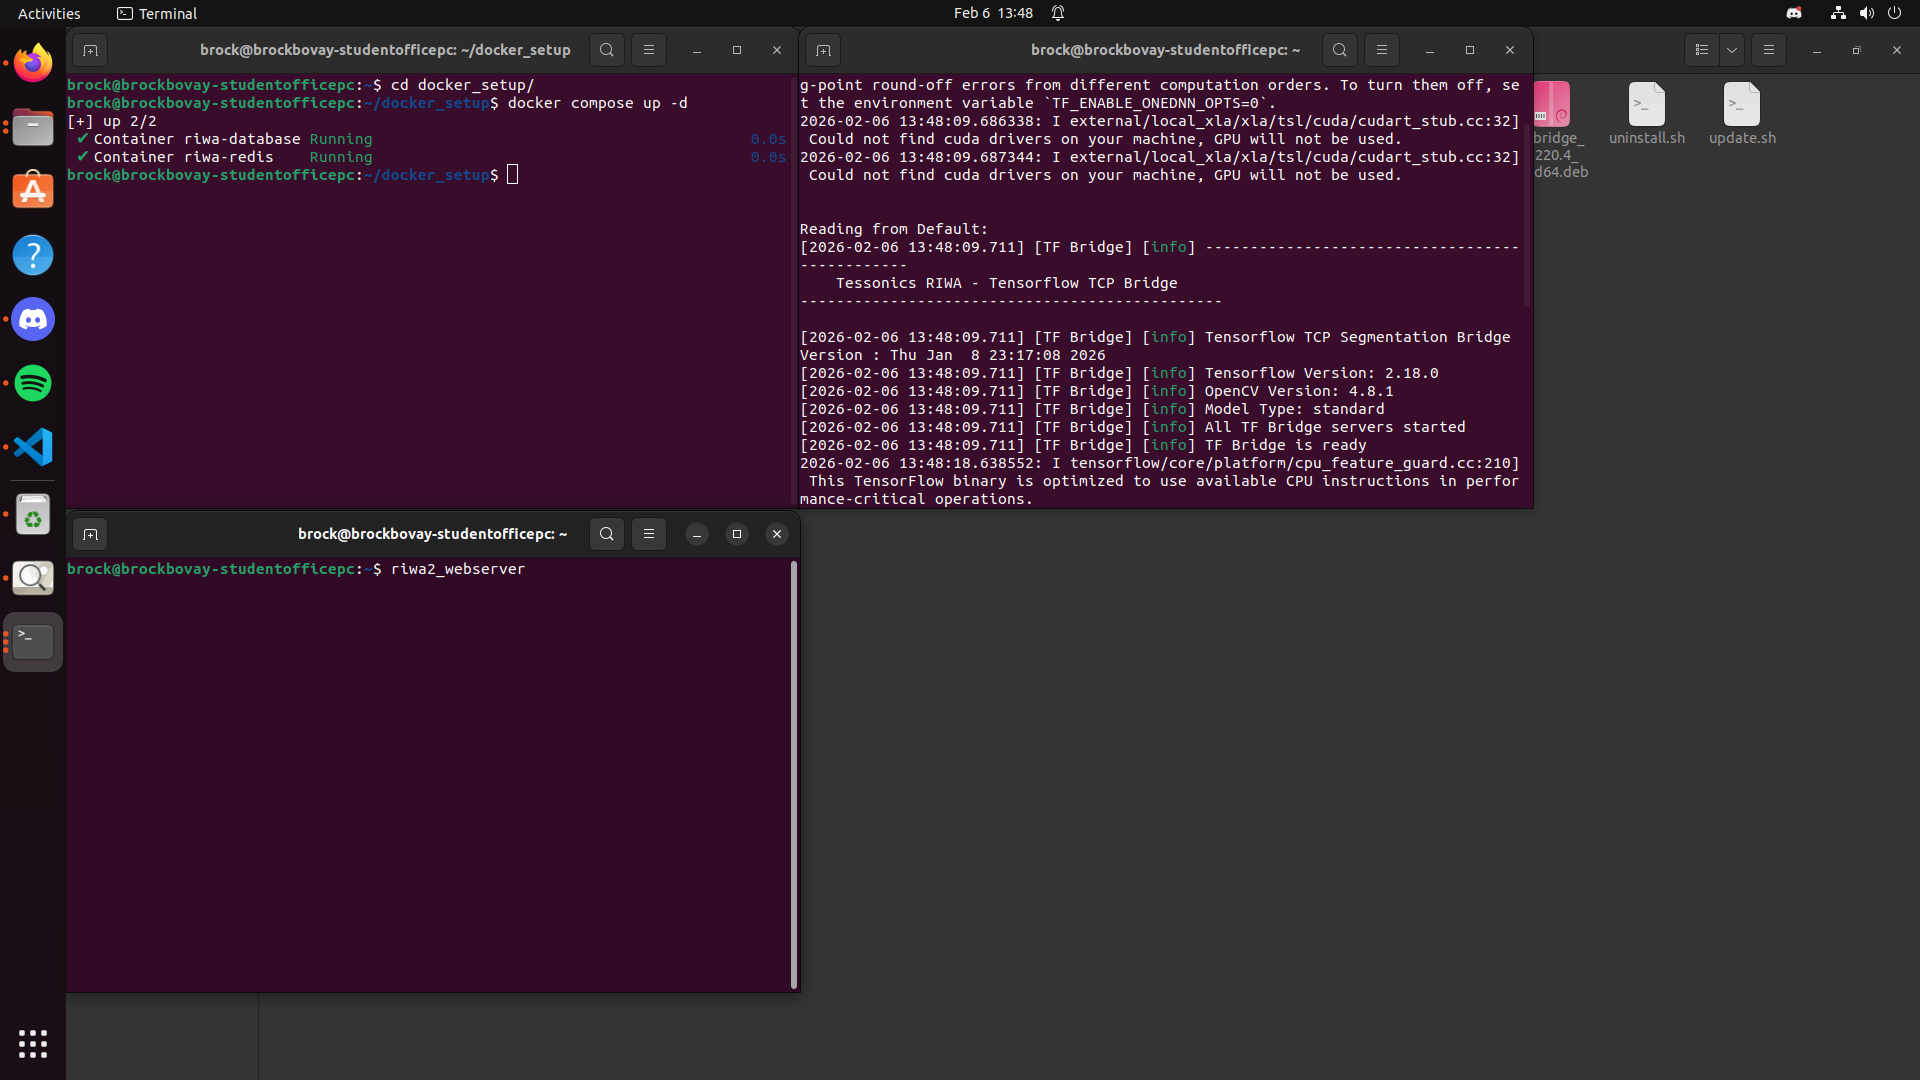Maximize the TF Bridge terminal window
The height and width of the screenshot is (1080, 1920).
point(1470,50)
